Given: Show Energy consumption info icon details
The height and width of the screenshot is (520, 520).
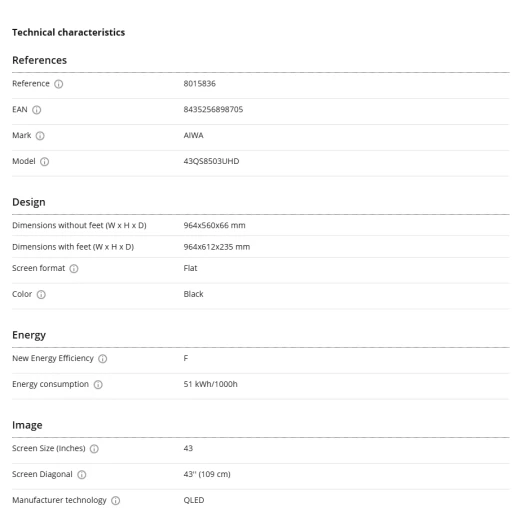Looking at the screenshot, I should click(98, 385).
